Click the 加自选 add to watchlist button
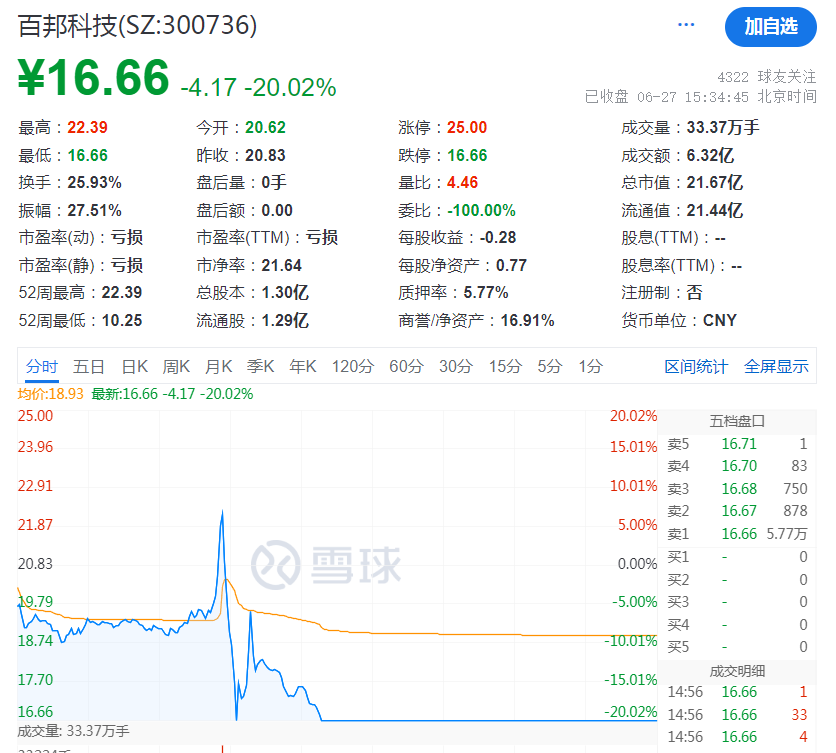The image size is (836, 753). pyautogui.click(x=770, y=27)
